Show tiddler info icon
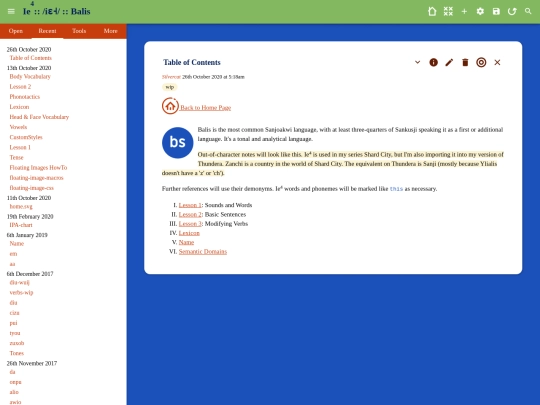Screen dimensions: 540x405 (x=433, y=62)
